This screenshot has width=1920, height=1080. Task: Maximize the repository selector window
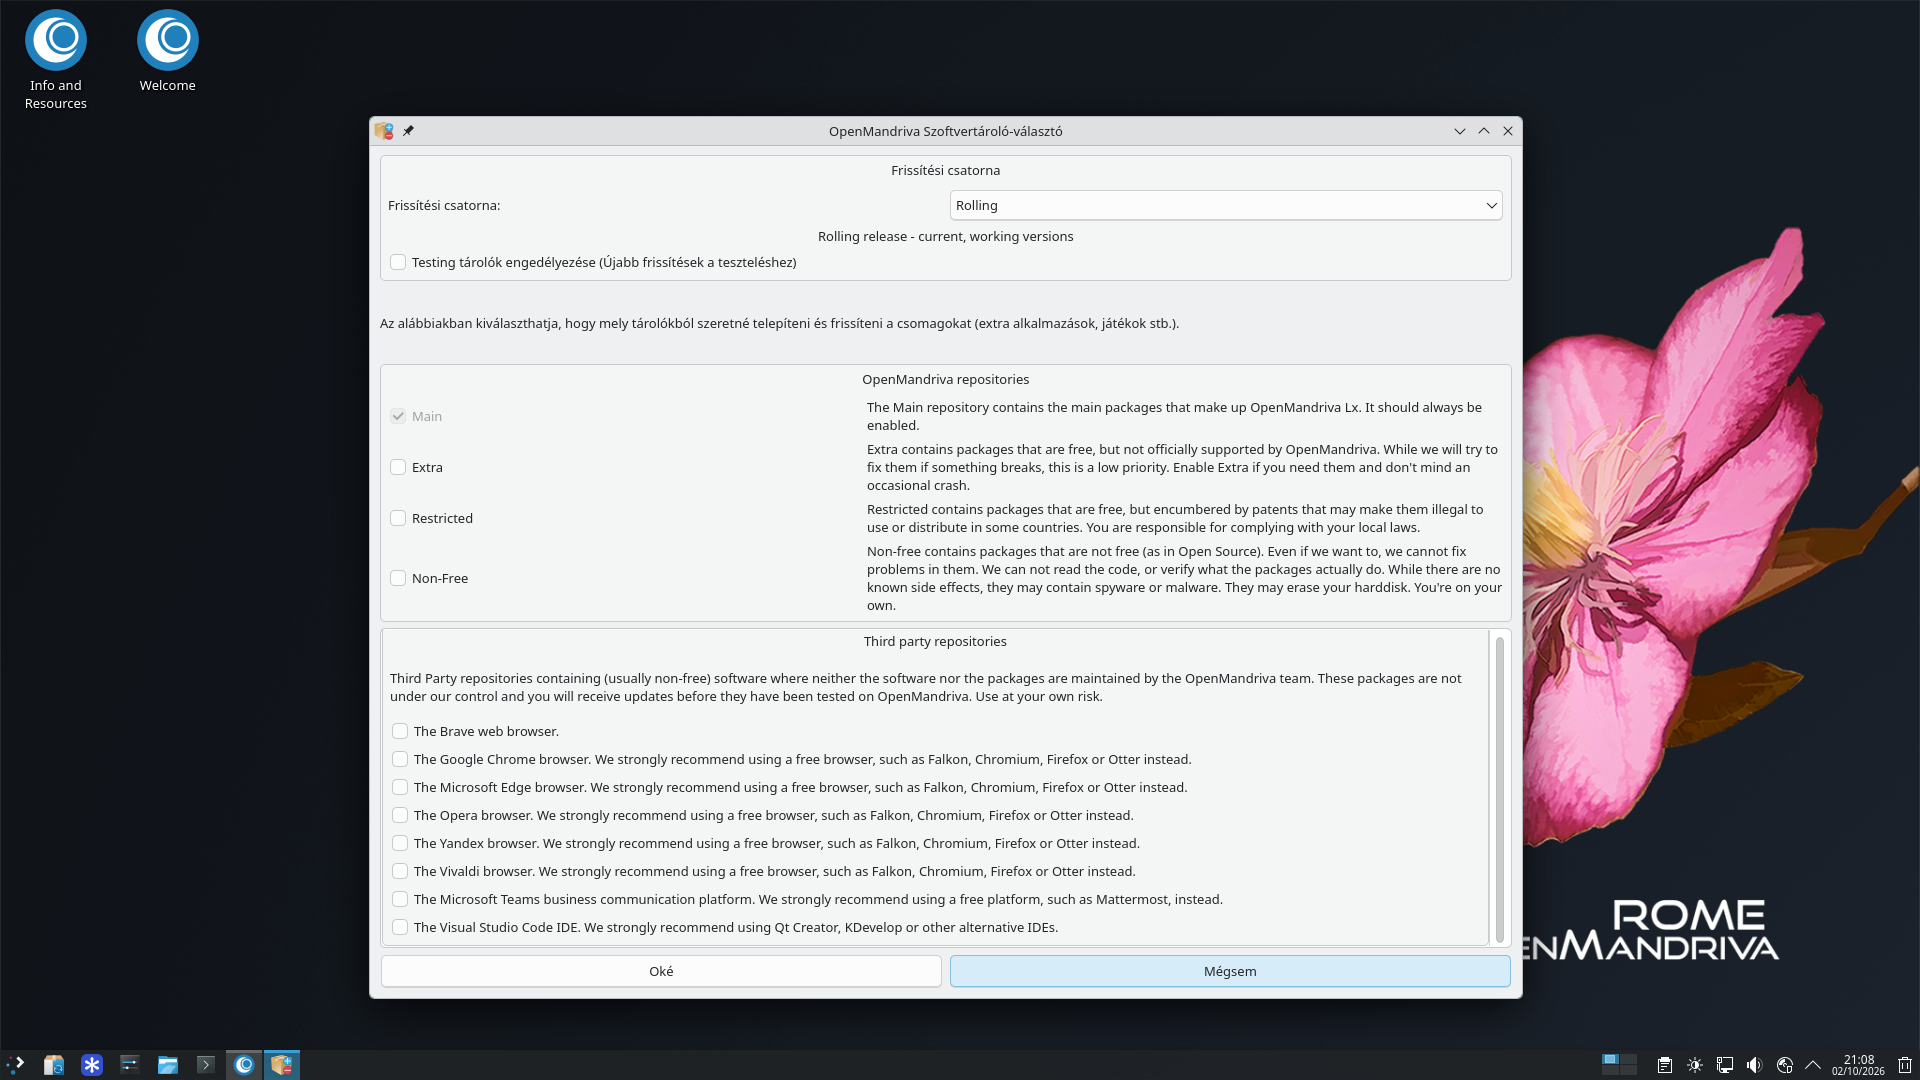pyautogui.click(x=1484, y=131)
